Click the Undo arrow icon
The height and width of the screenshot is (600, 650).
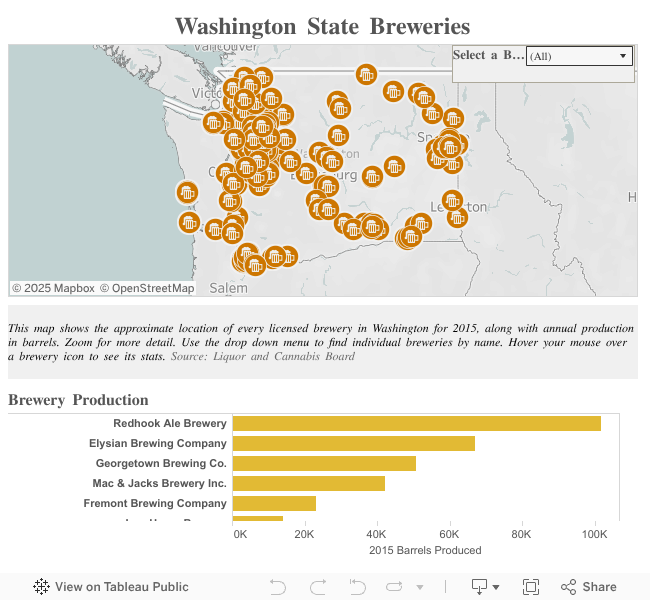coord(278,587)
